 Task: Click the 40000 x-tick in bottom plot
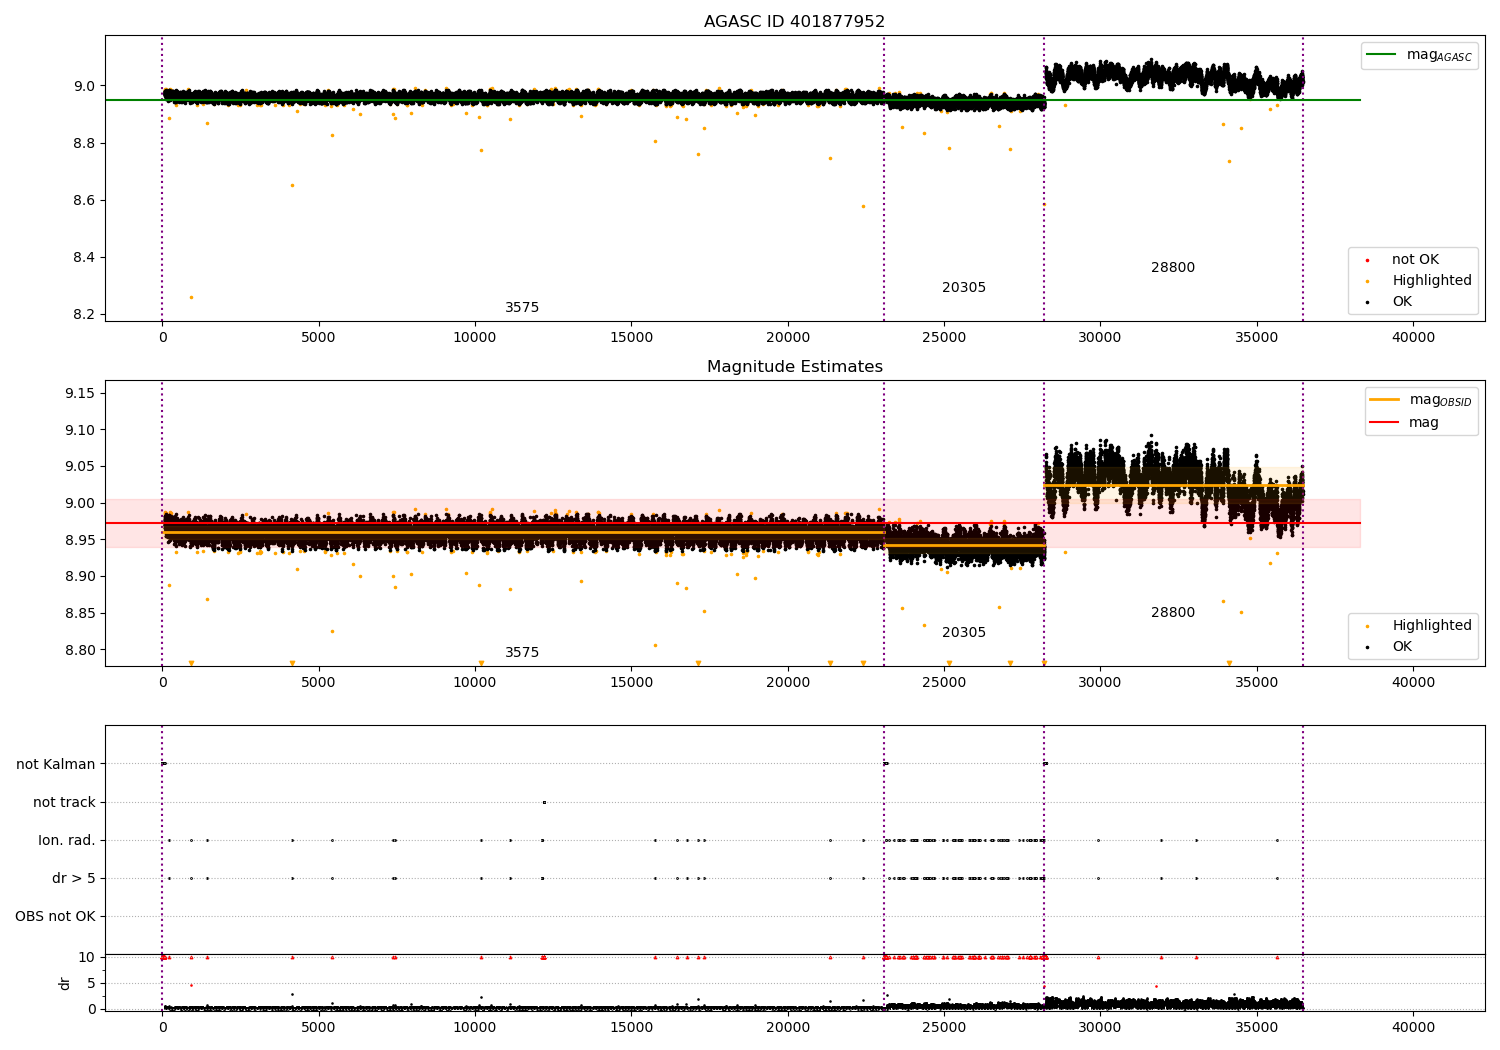(1413, 1027)
